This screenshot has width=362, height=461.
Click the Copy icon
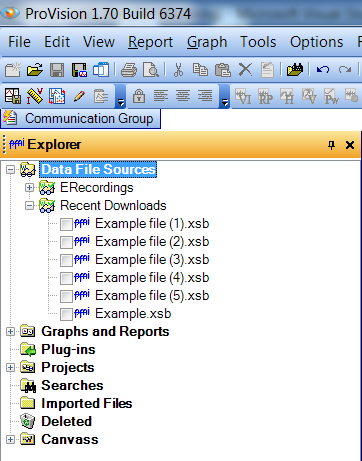click(x=200, y=70)
